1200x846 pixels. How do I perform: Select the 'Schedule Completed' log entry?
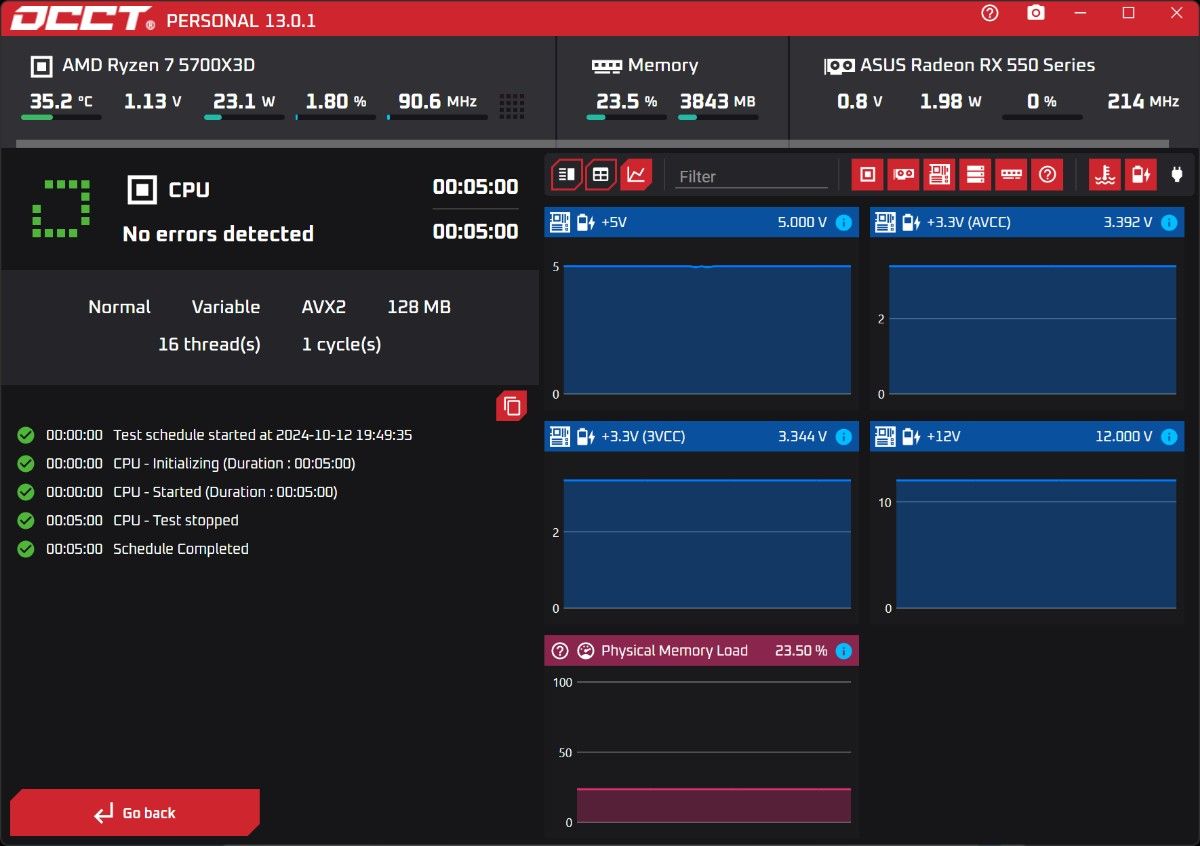[x=181, y=548]
